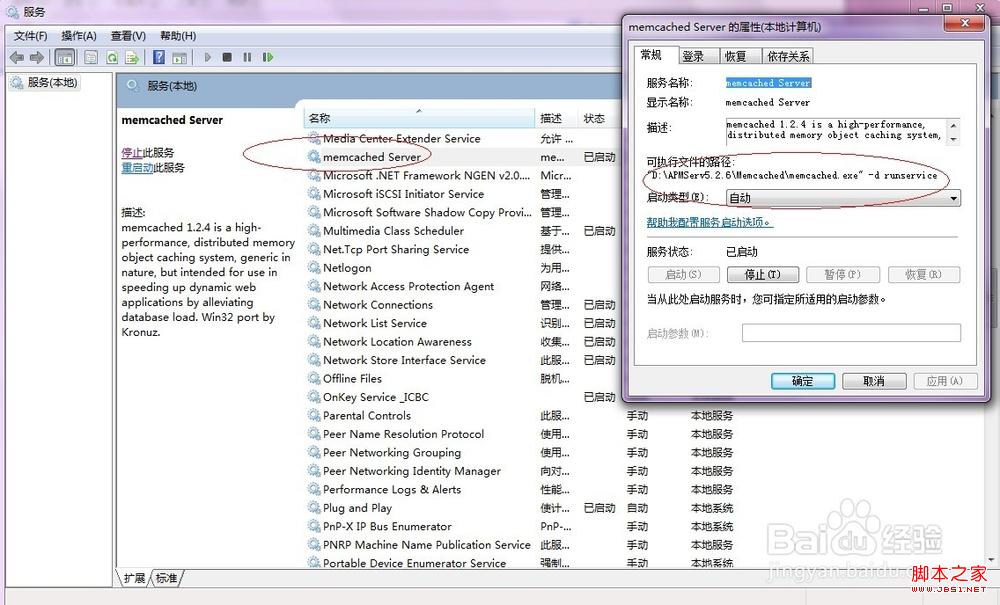Image resolution: width=1000 pixels, height=605 pixels.
Task: Click gear icon of Network Connections row
Action: tap(314, 305)
